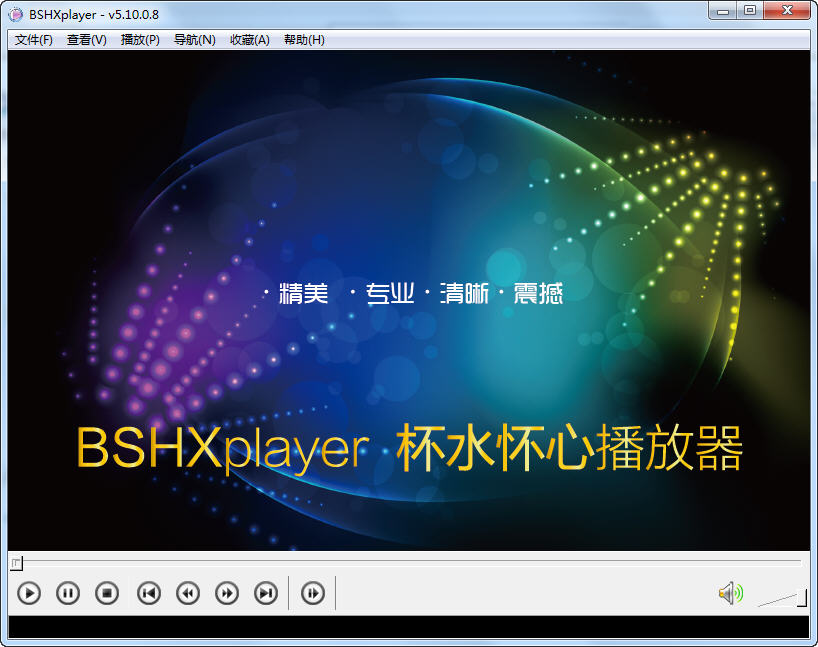Open the 导航(N) menu

(195, 40)
